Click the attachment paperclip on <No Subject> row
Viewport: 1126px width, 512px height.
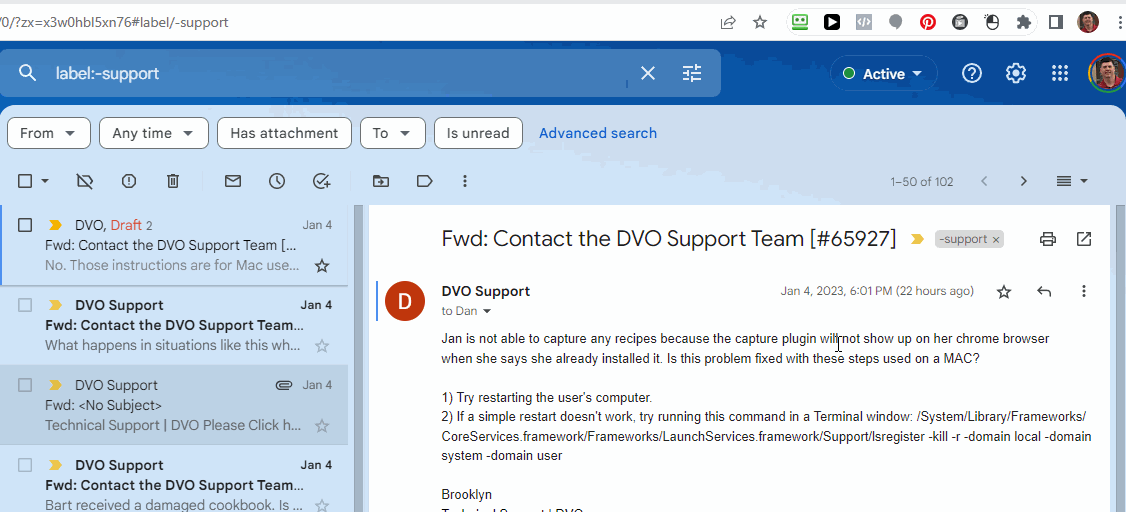284,385
